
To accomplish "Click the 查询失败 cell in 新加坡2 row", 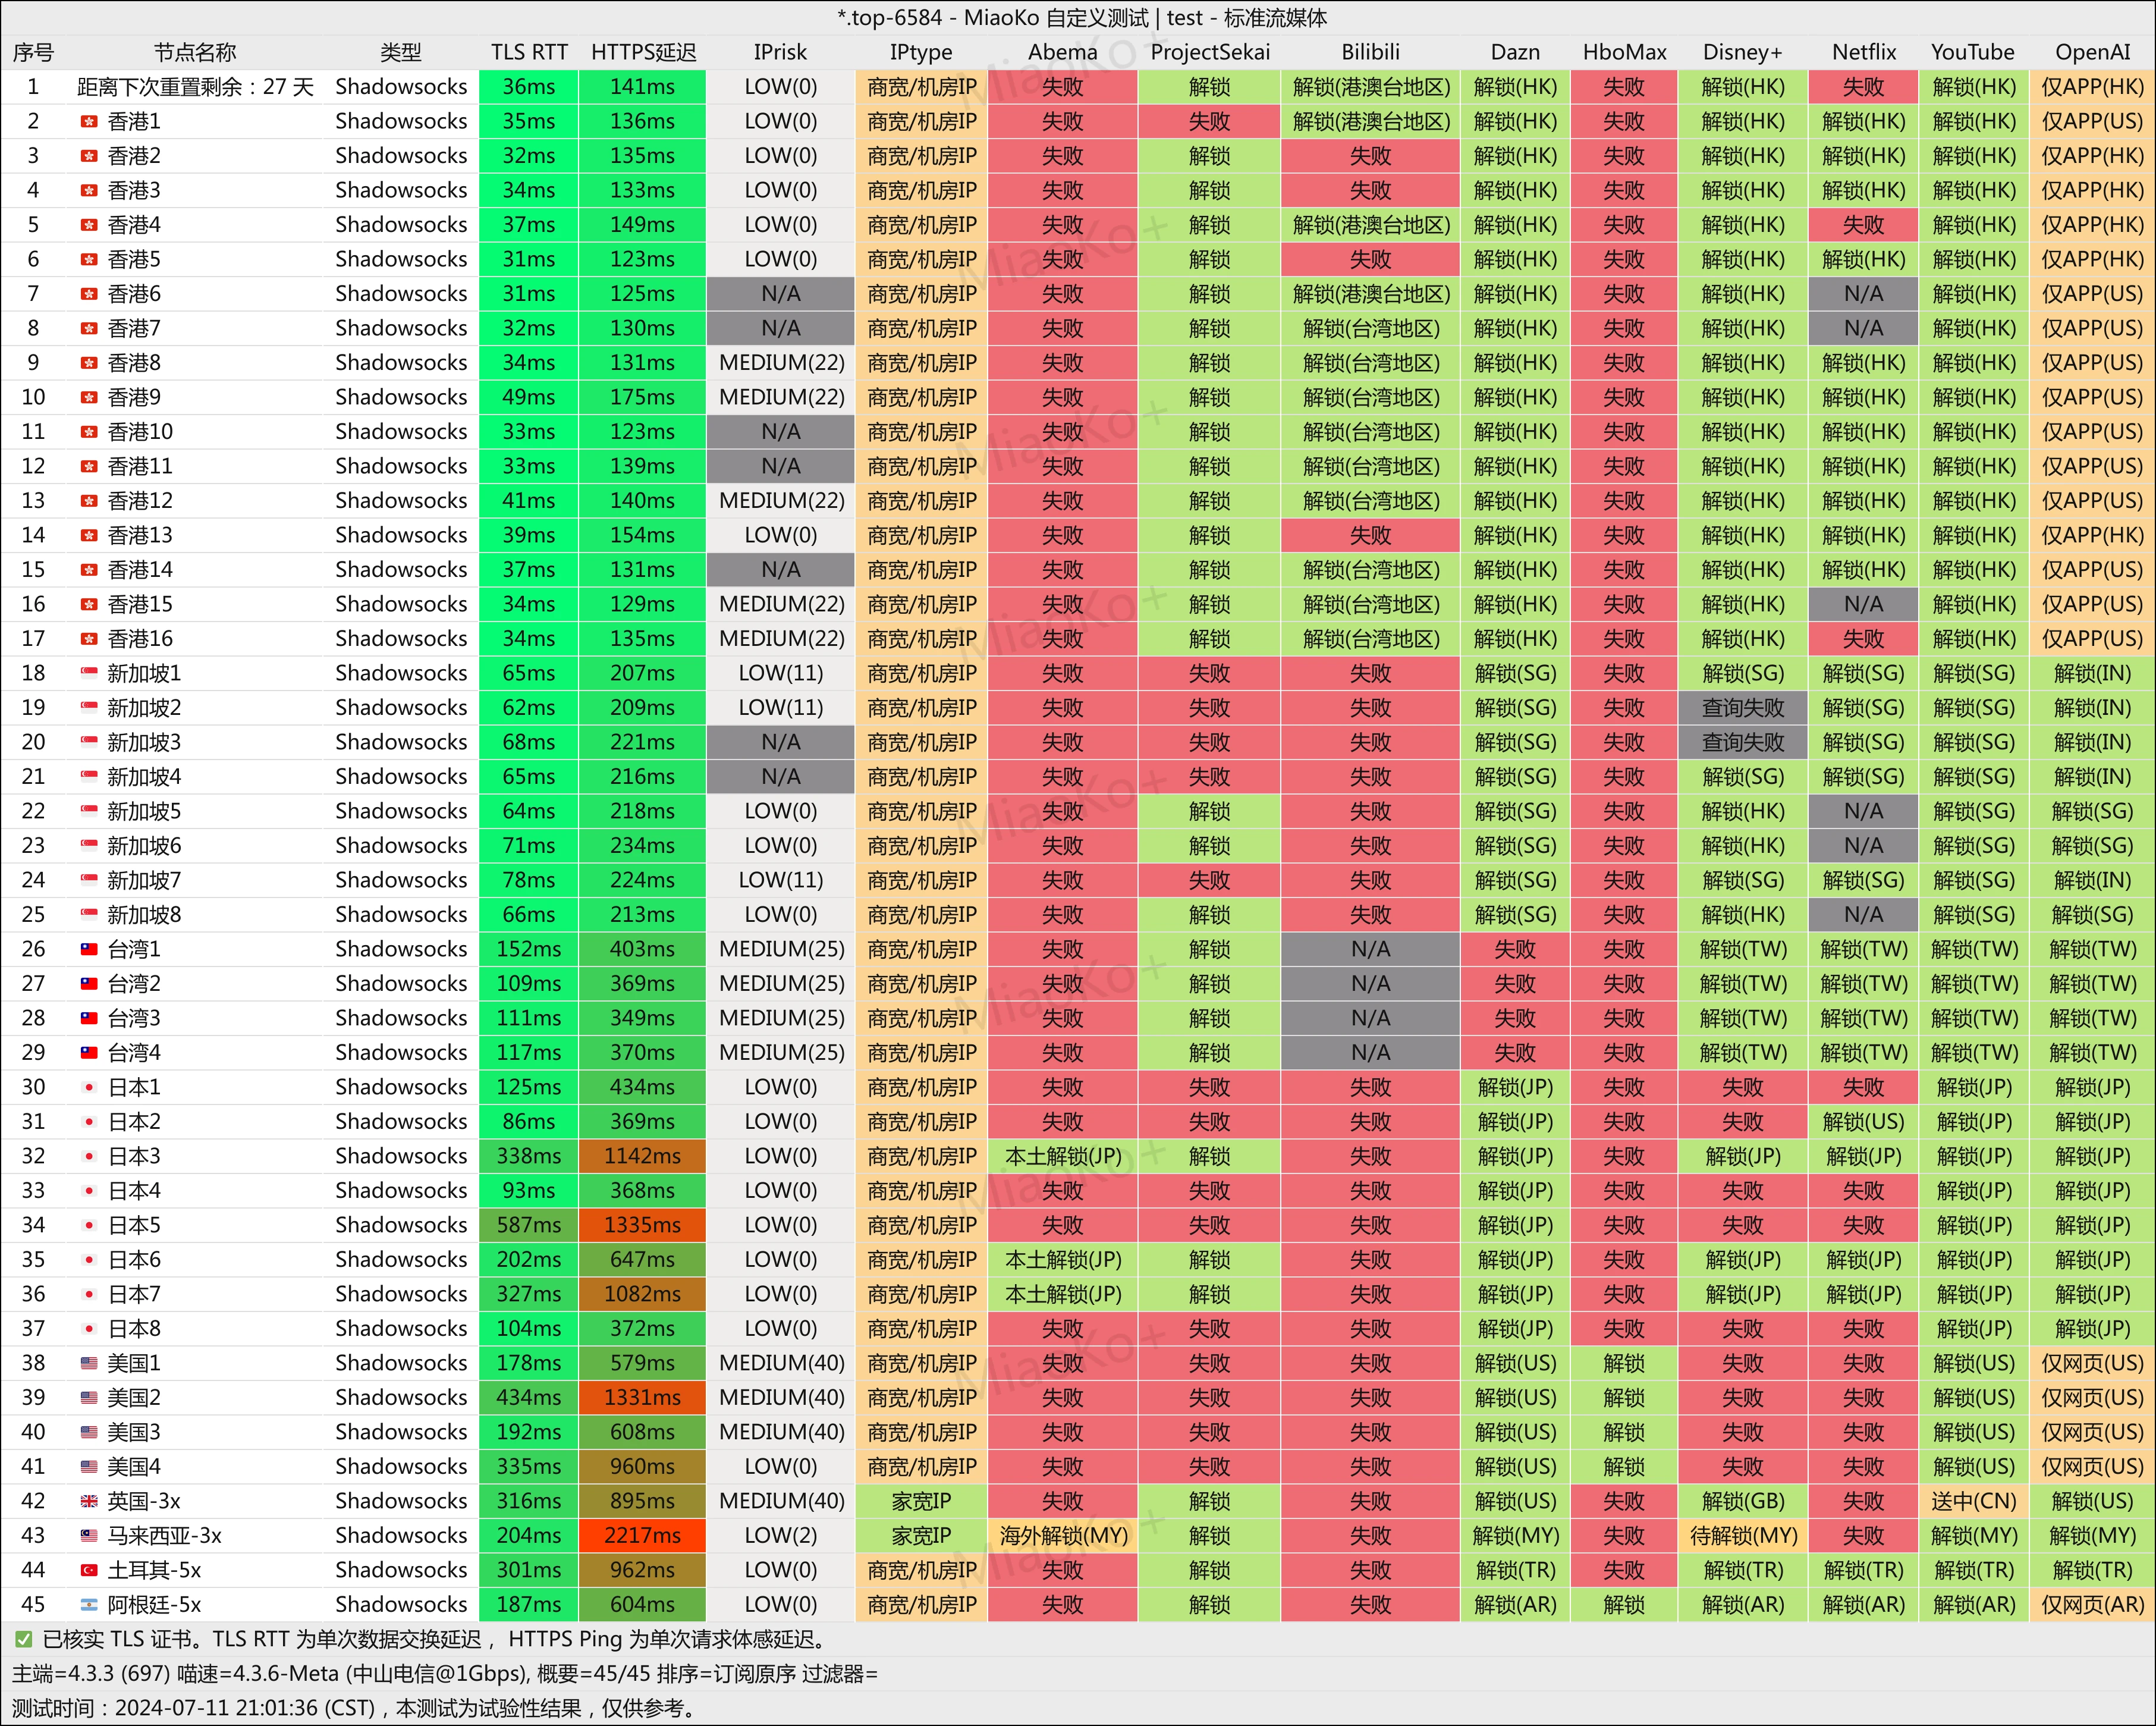I will 1743,708.
